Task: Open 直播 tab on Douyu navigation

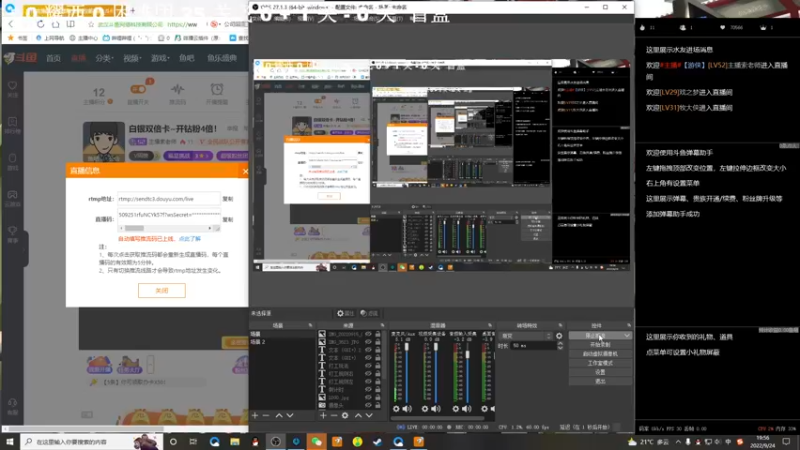Action: [x=78, y=58]
